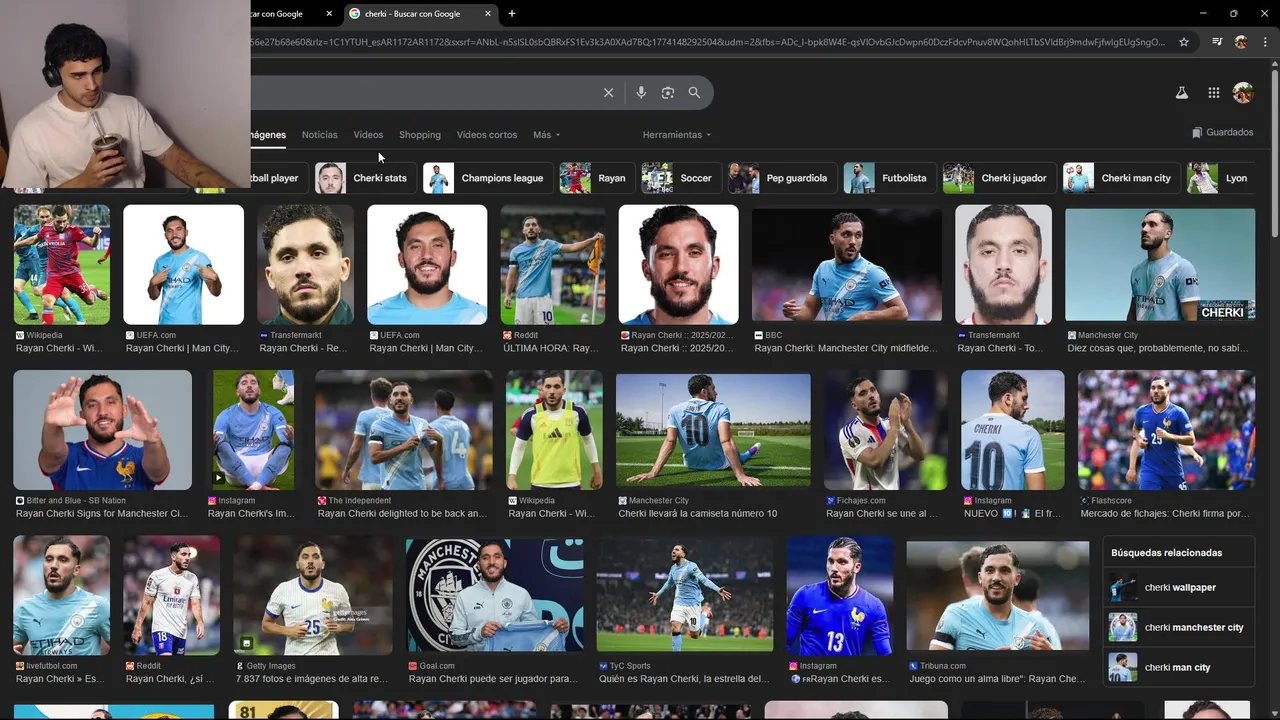Clear the search box with the X icon

[608, 93]
